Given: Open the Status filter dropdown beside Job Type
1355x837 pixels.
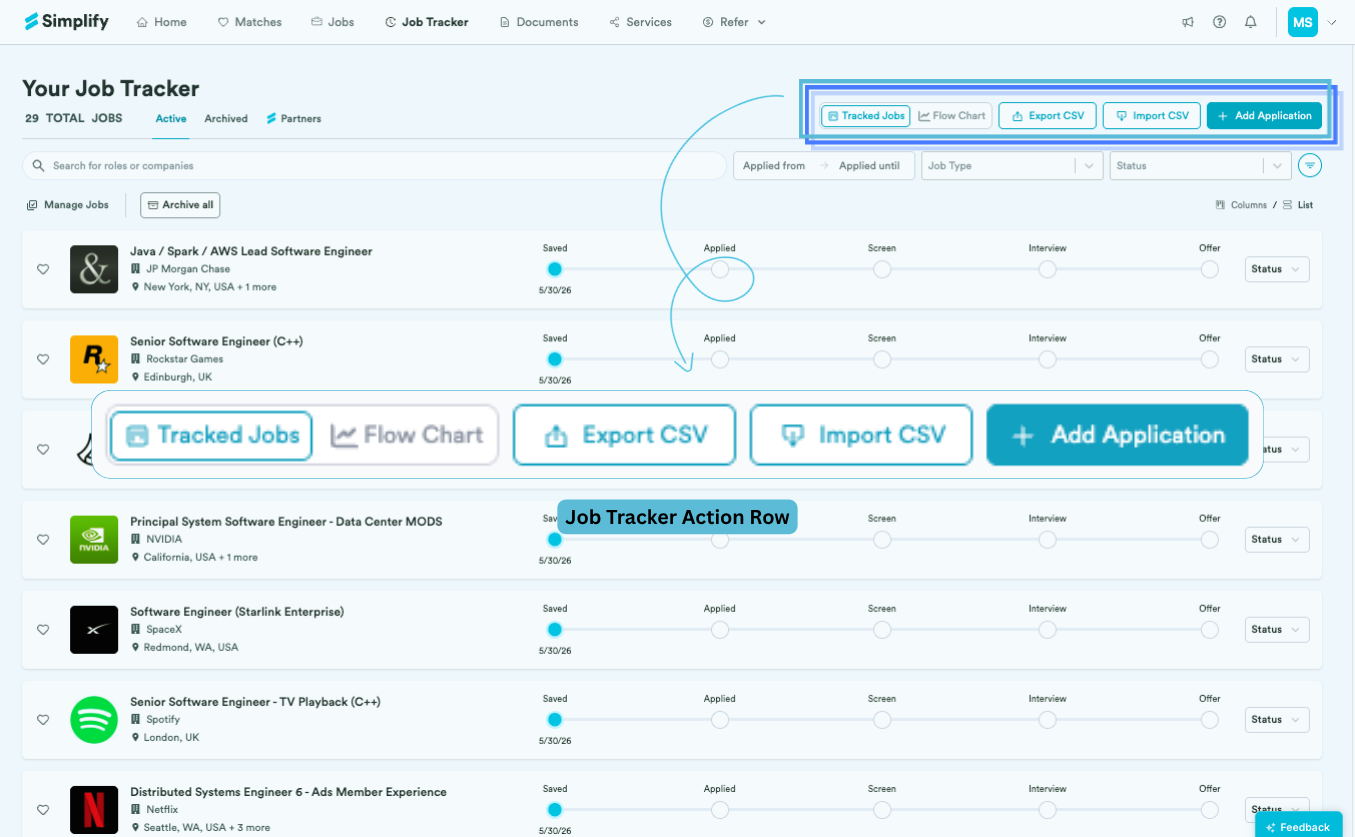Looking at the screenshot, I should point(1200,166).
